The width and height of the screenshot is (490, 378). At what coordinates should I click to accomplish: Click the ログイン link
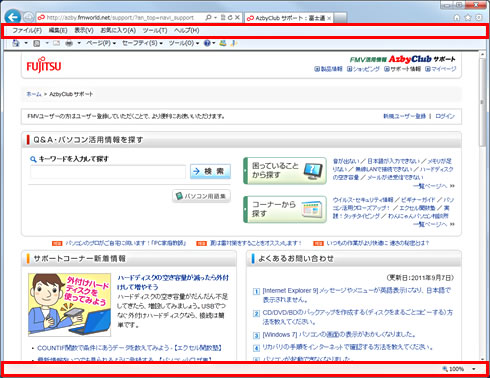[445, 116]
